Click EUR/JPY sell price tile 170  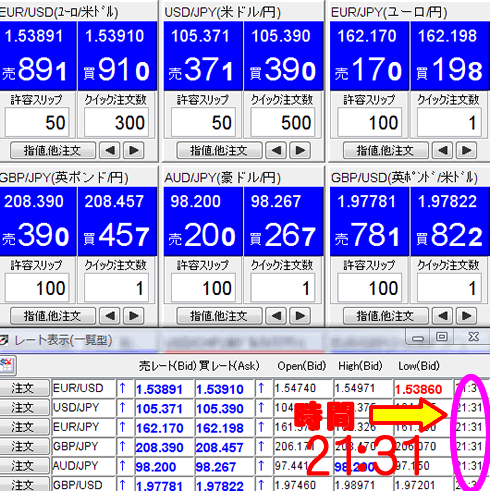pyautogui.click(x=369, y=56)
